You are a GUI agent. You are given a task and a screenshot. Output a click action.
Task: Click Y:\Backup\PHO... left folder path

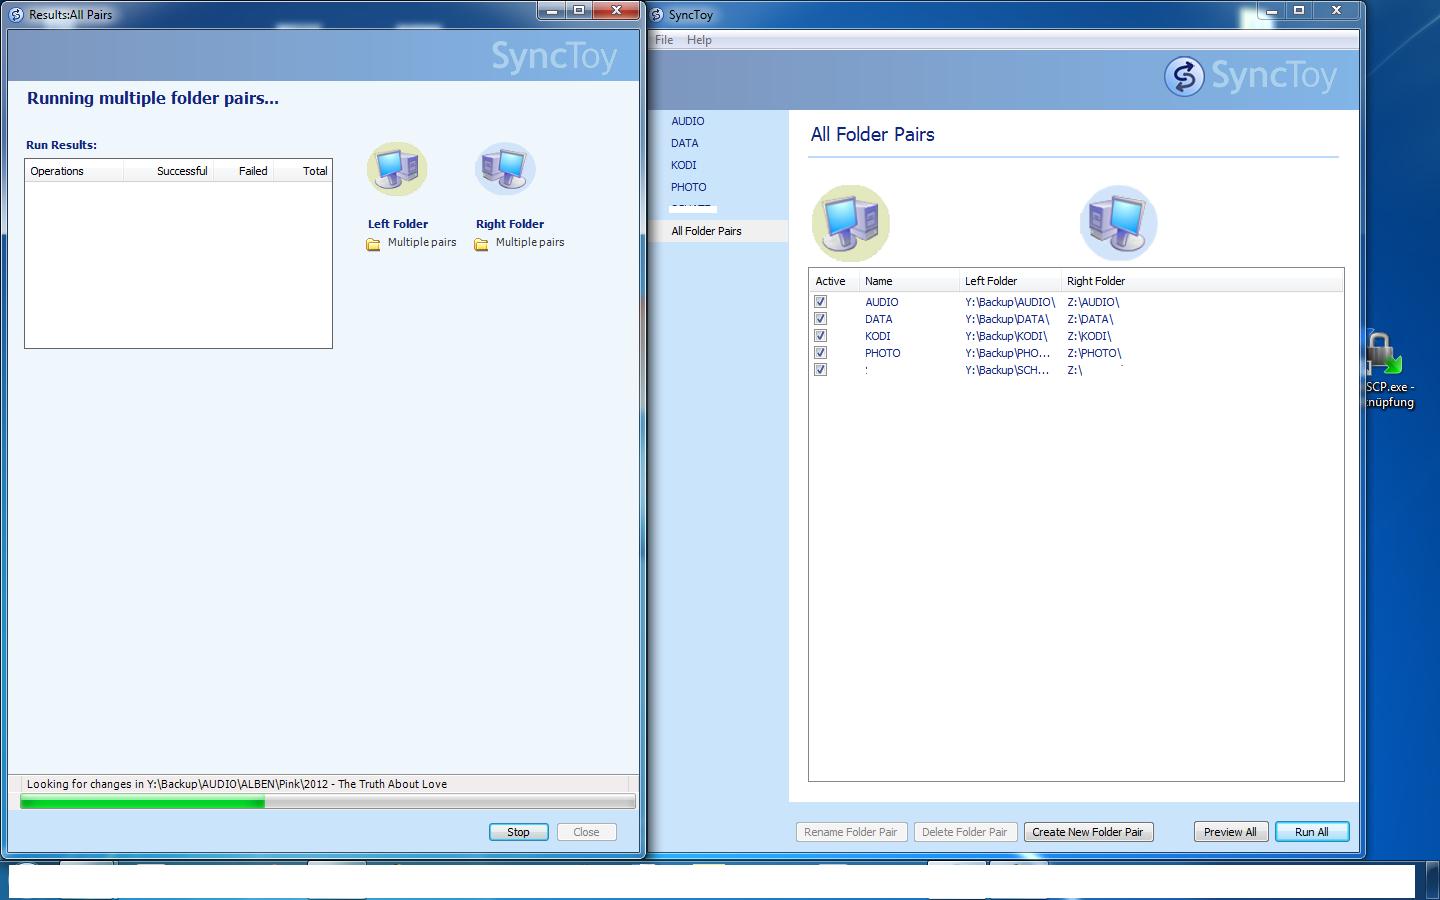tap(1008, 353)
